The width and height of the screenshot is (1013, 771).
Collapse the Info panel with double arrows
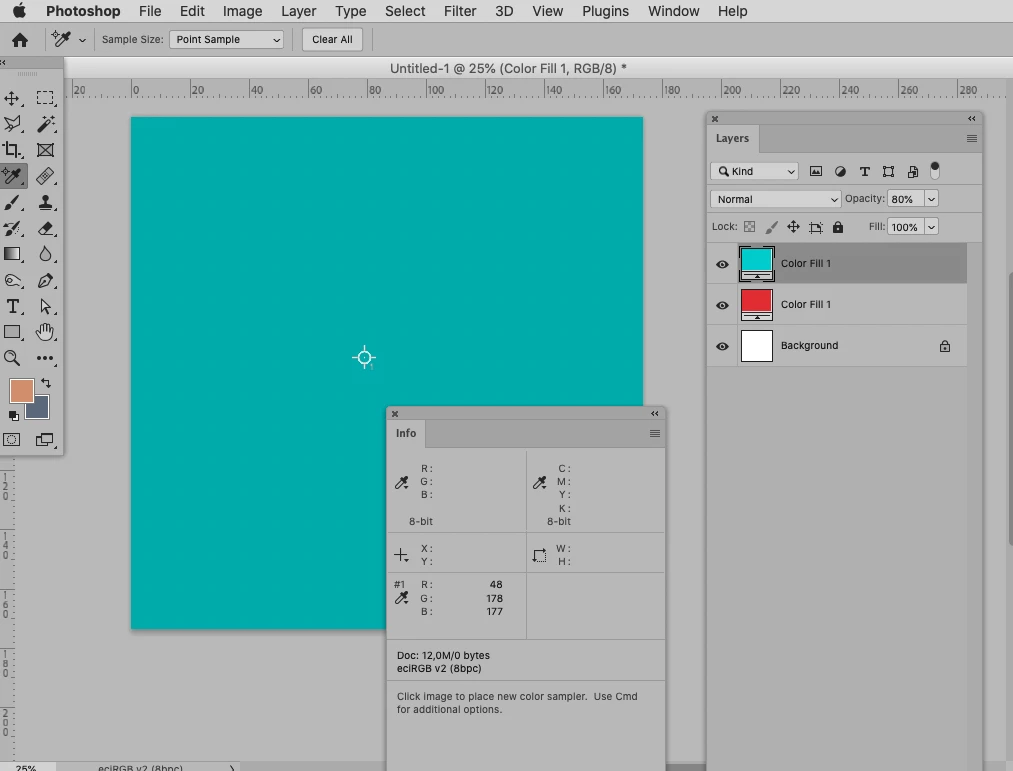(x=654, y=414)
